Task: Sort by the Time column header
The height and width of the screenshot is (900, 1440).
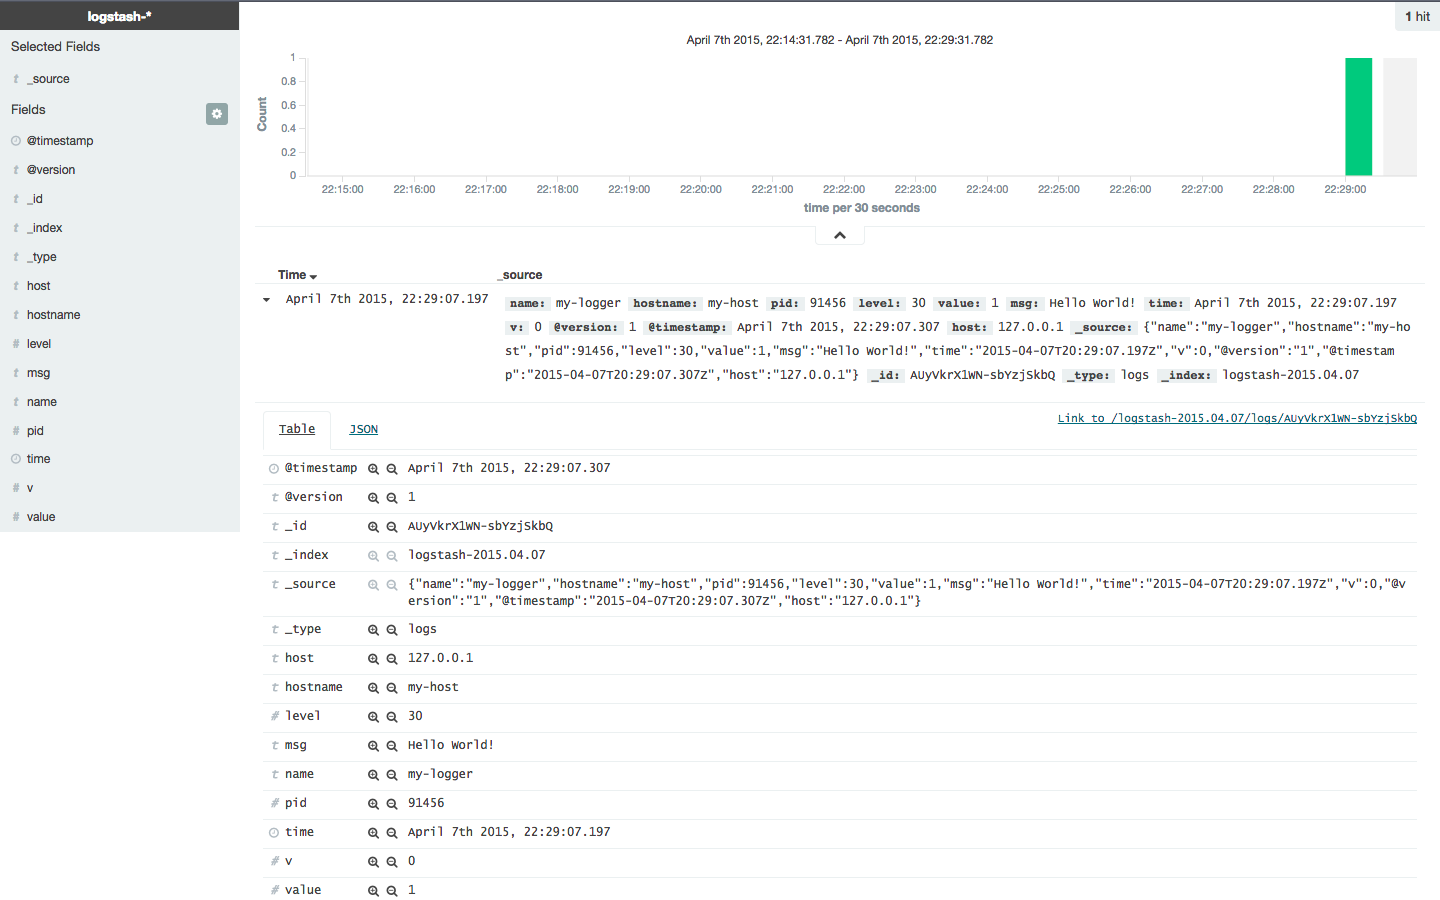Action: tap(297, 275)
